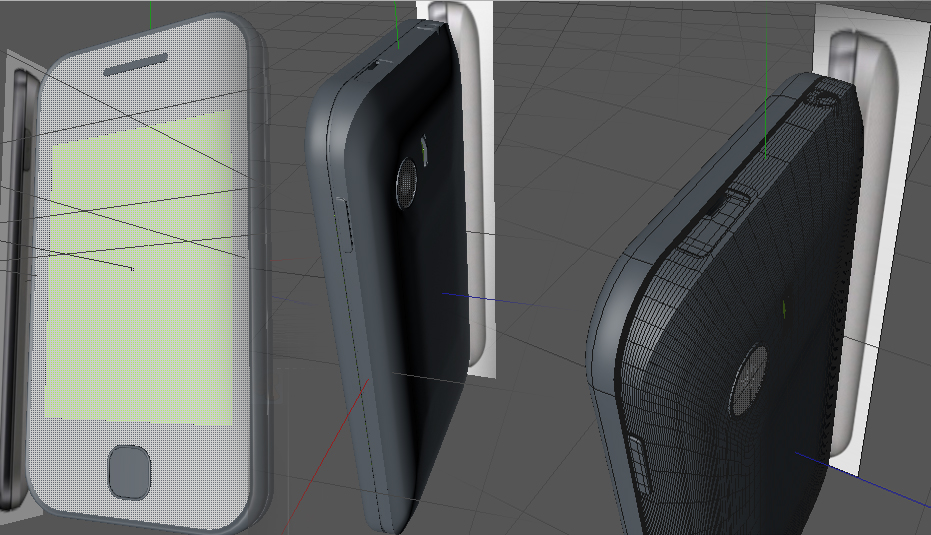Click the earpiece speaker slot on front phone
Screen dimensions: 931x535
tap(136, 65)
